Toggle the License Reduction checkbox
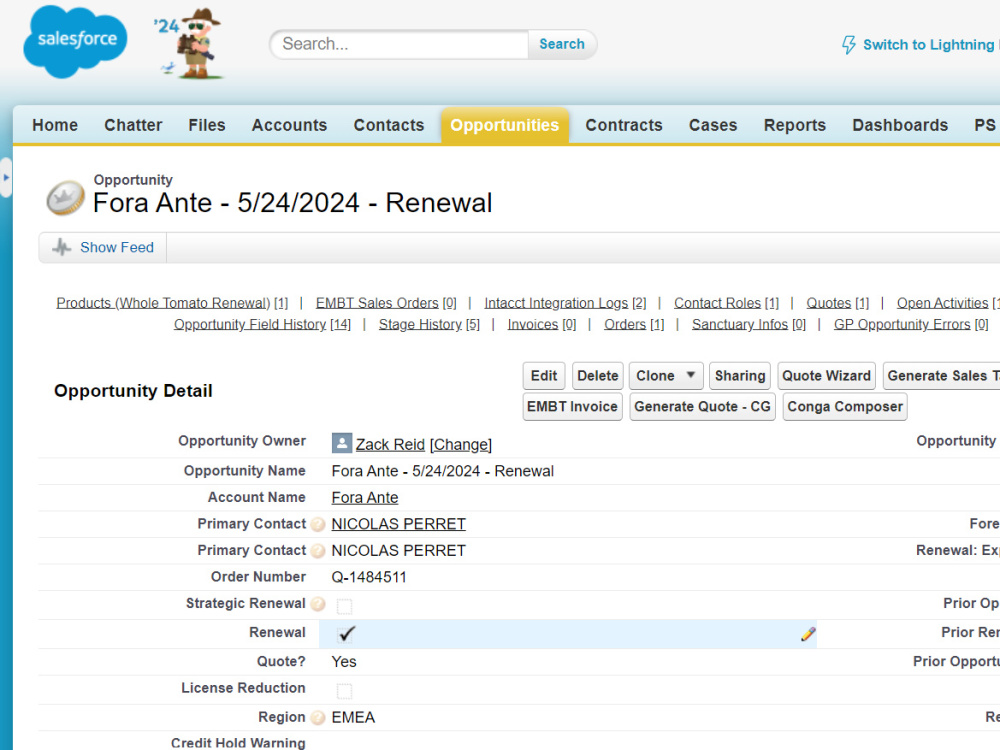This screenshot has width=1000, height=750. 344,690
